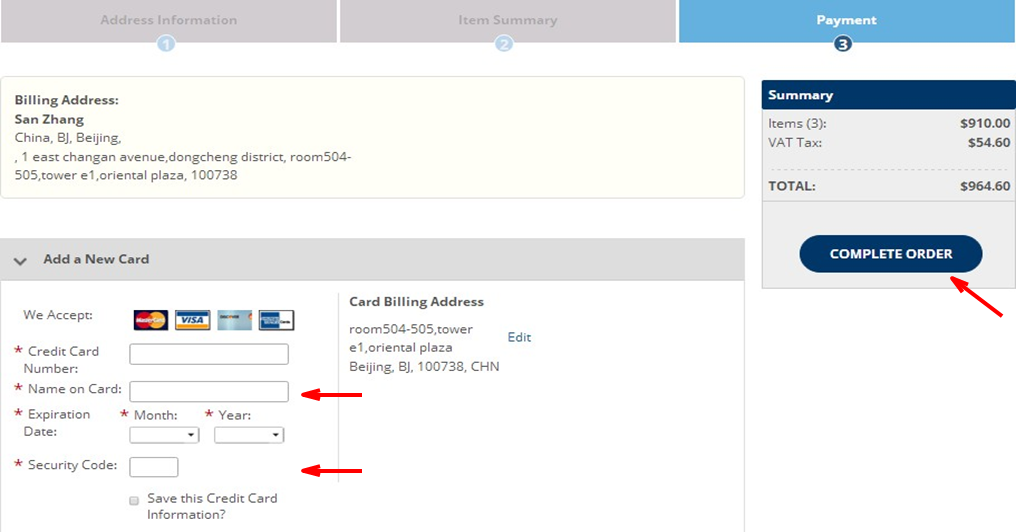Click the Visa card icon
Image resolution: width=1016 pixels, height=532 pixels.
pos(192,320)
